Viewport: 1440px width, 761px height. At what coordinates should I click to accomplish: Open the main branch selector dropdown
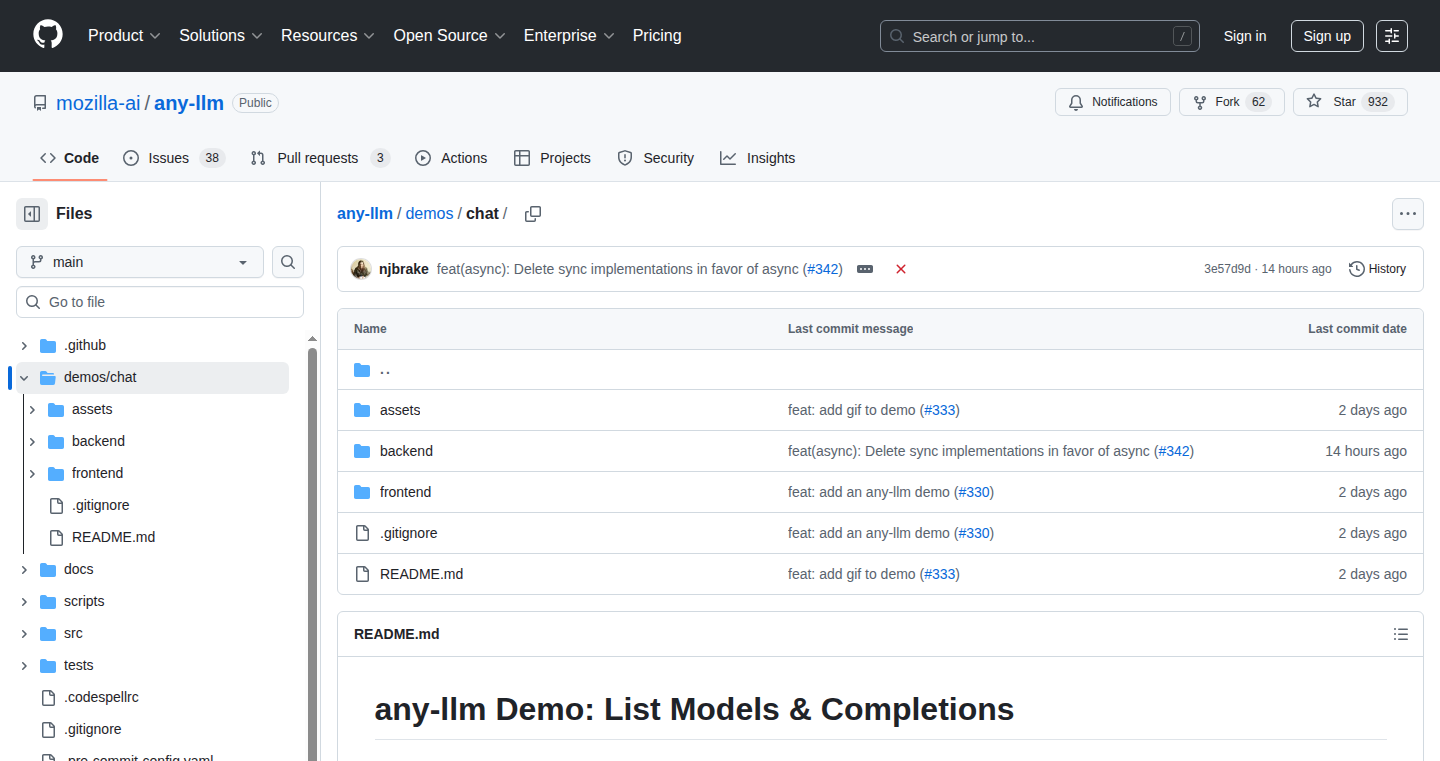pyautogui.click(x=140, y=262)
